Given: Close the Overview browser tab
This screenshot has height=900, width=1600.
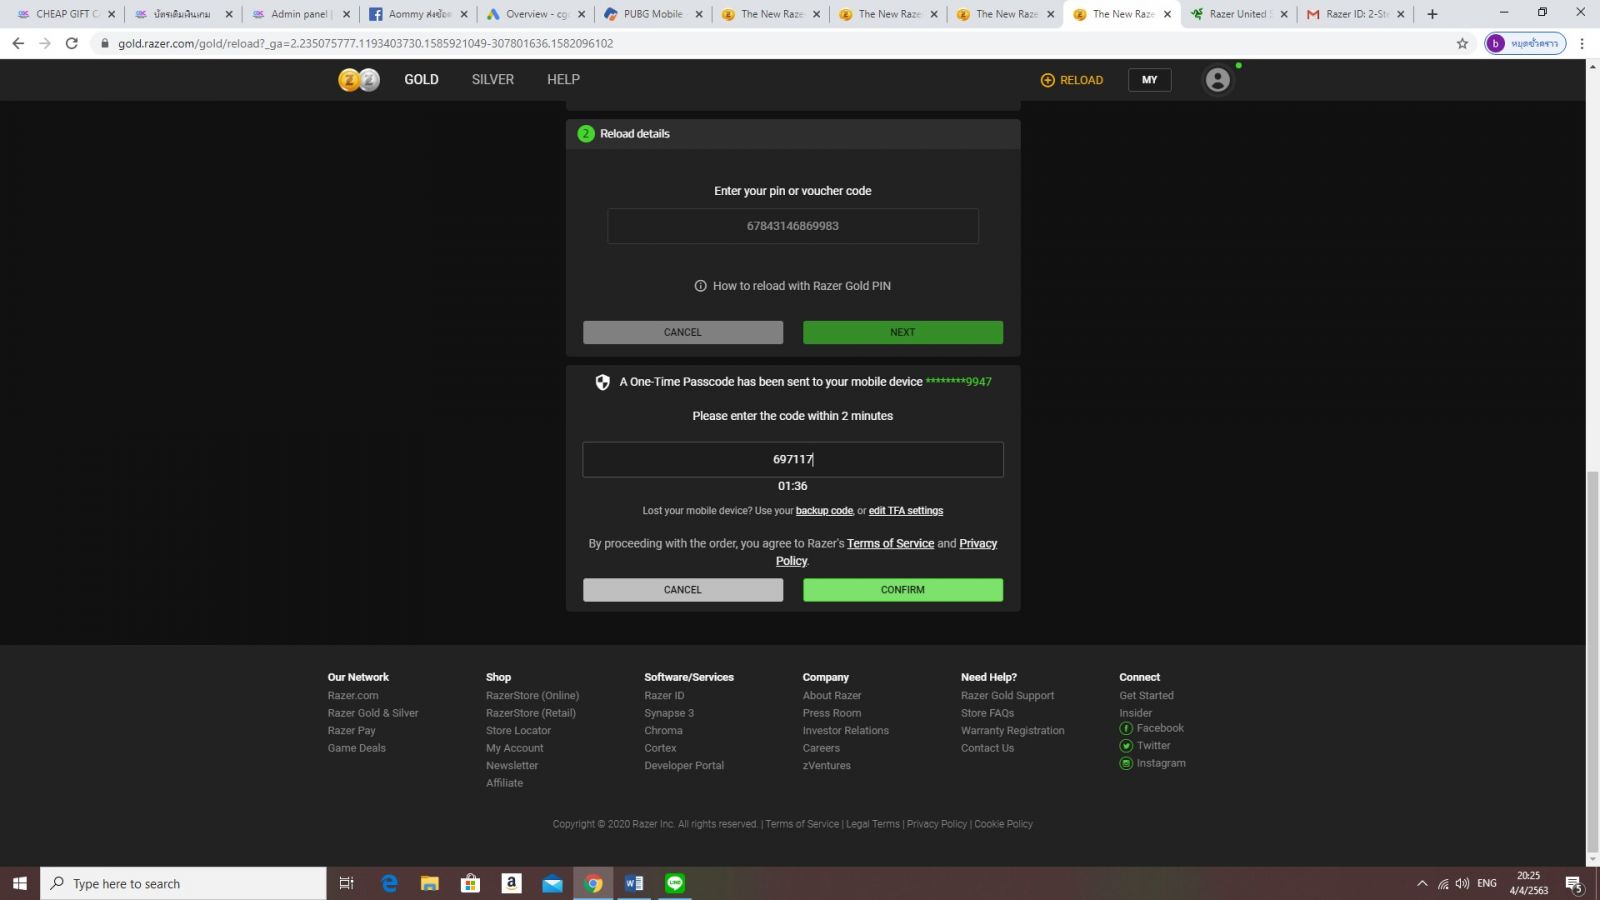Looking at the screenshot, I should click(581, 14).
